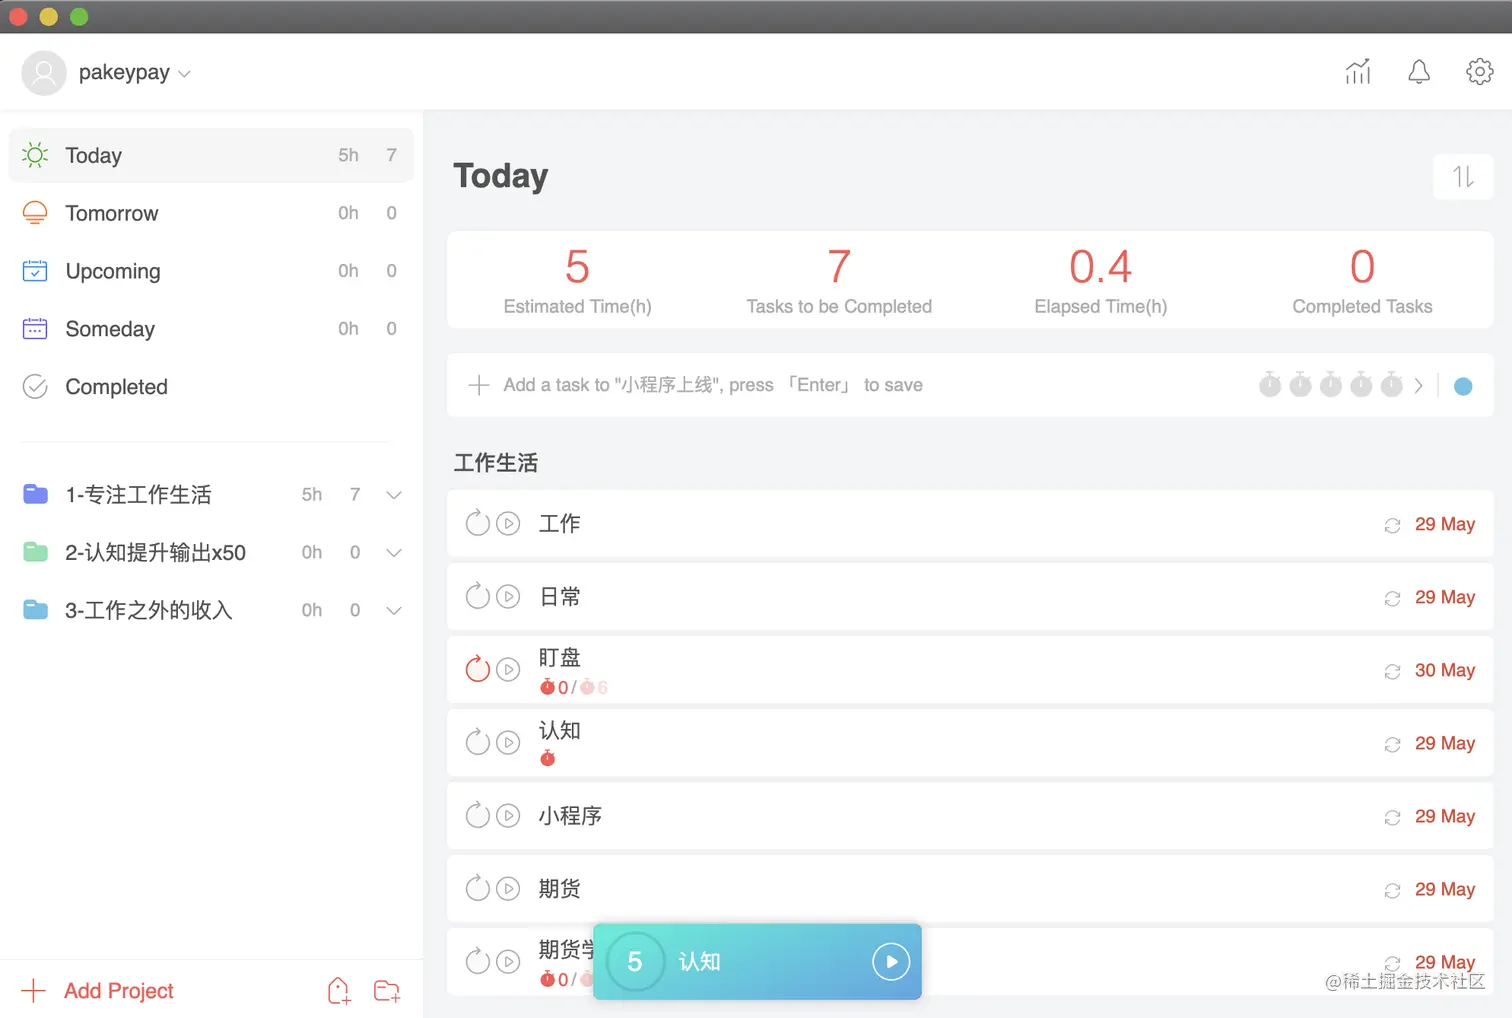Mark the 认知 task complete
1512x1018 pixels.
click(478, 742)
